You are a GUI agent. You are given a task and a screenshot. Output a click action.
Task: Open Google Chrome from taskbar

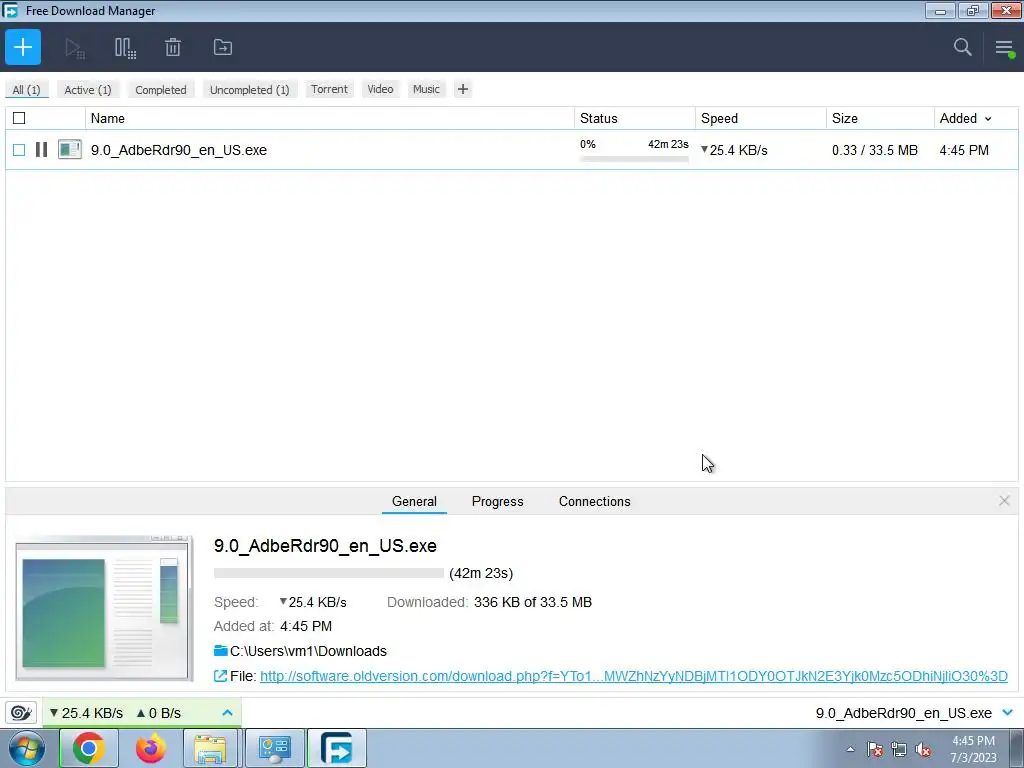[x=89, y=748]
